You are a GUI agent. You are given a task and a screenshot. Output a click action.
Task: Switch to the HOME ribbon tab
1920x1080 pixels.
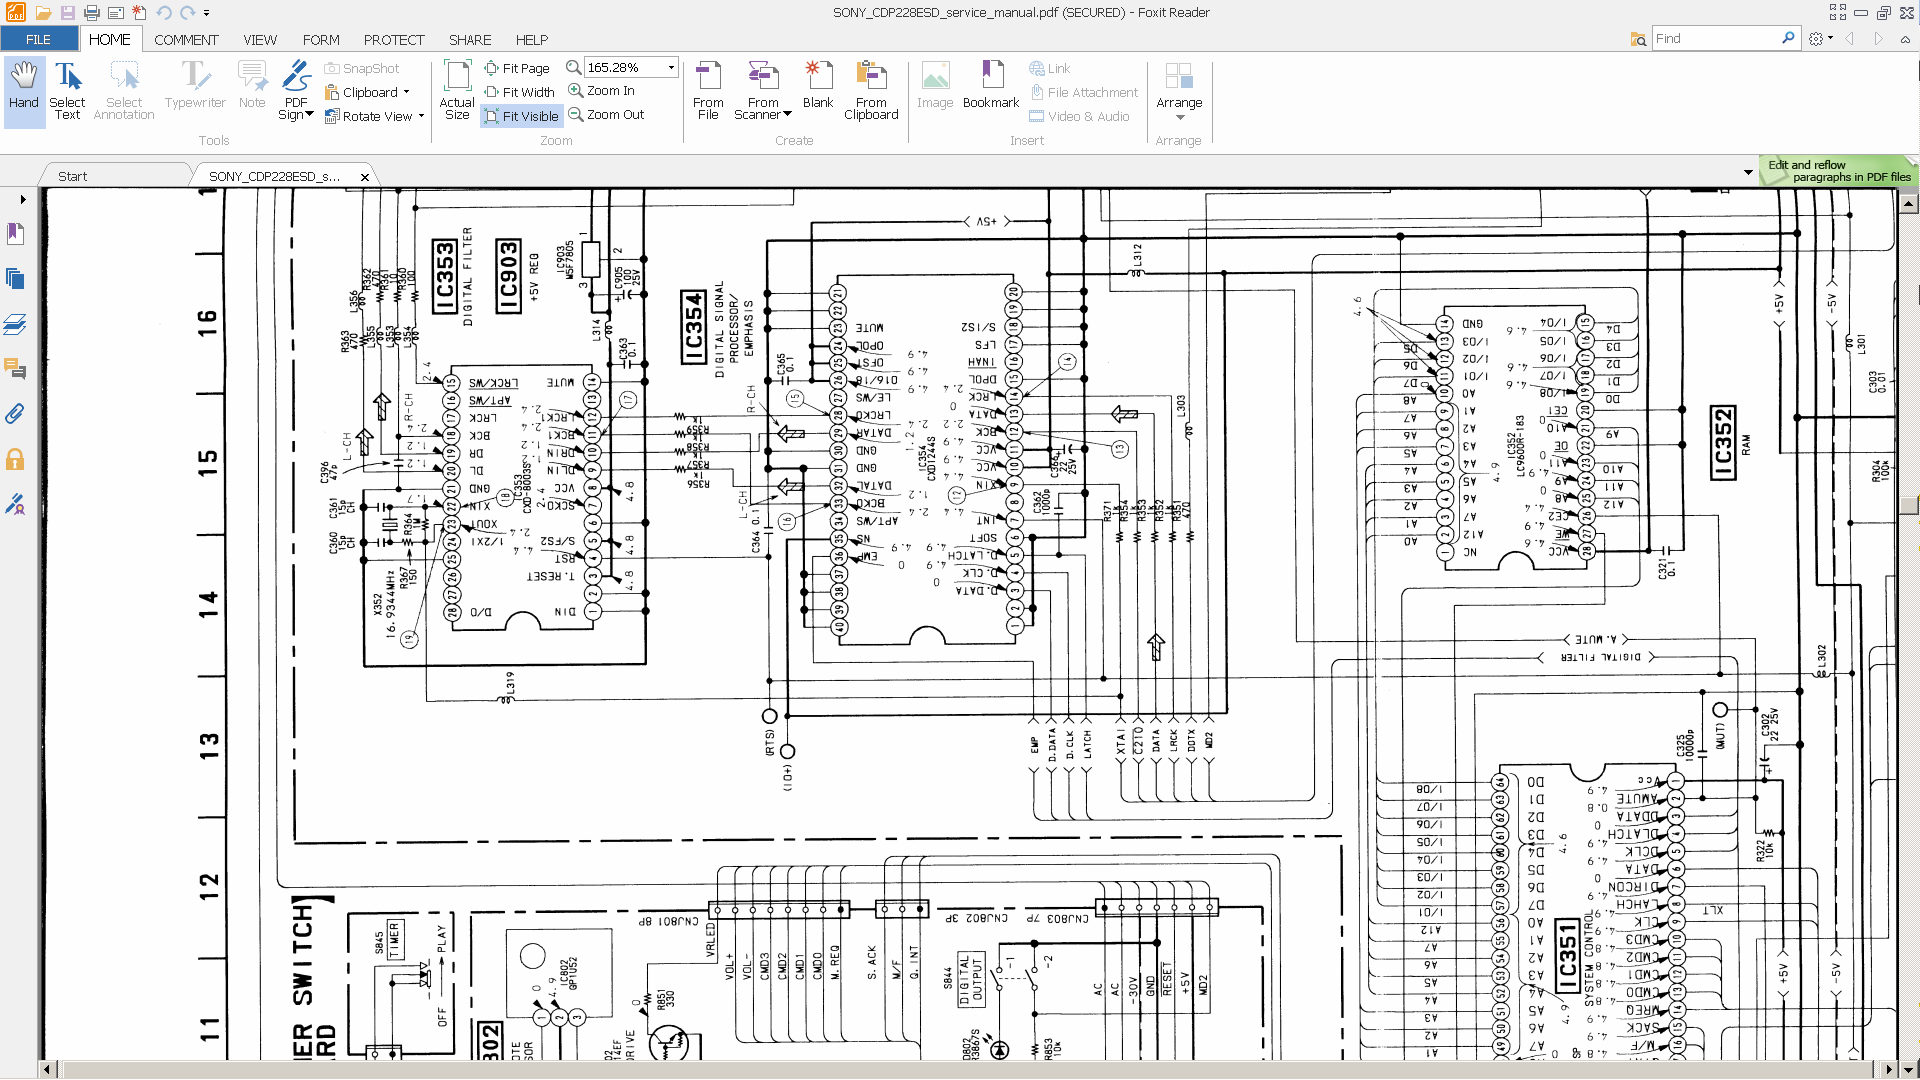[x=110, y=39]
